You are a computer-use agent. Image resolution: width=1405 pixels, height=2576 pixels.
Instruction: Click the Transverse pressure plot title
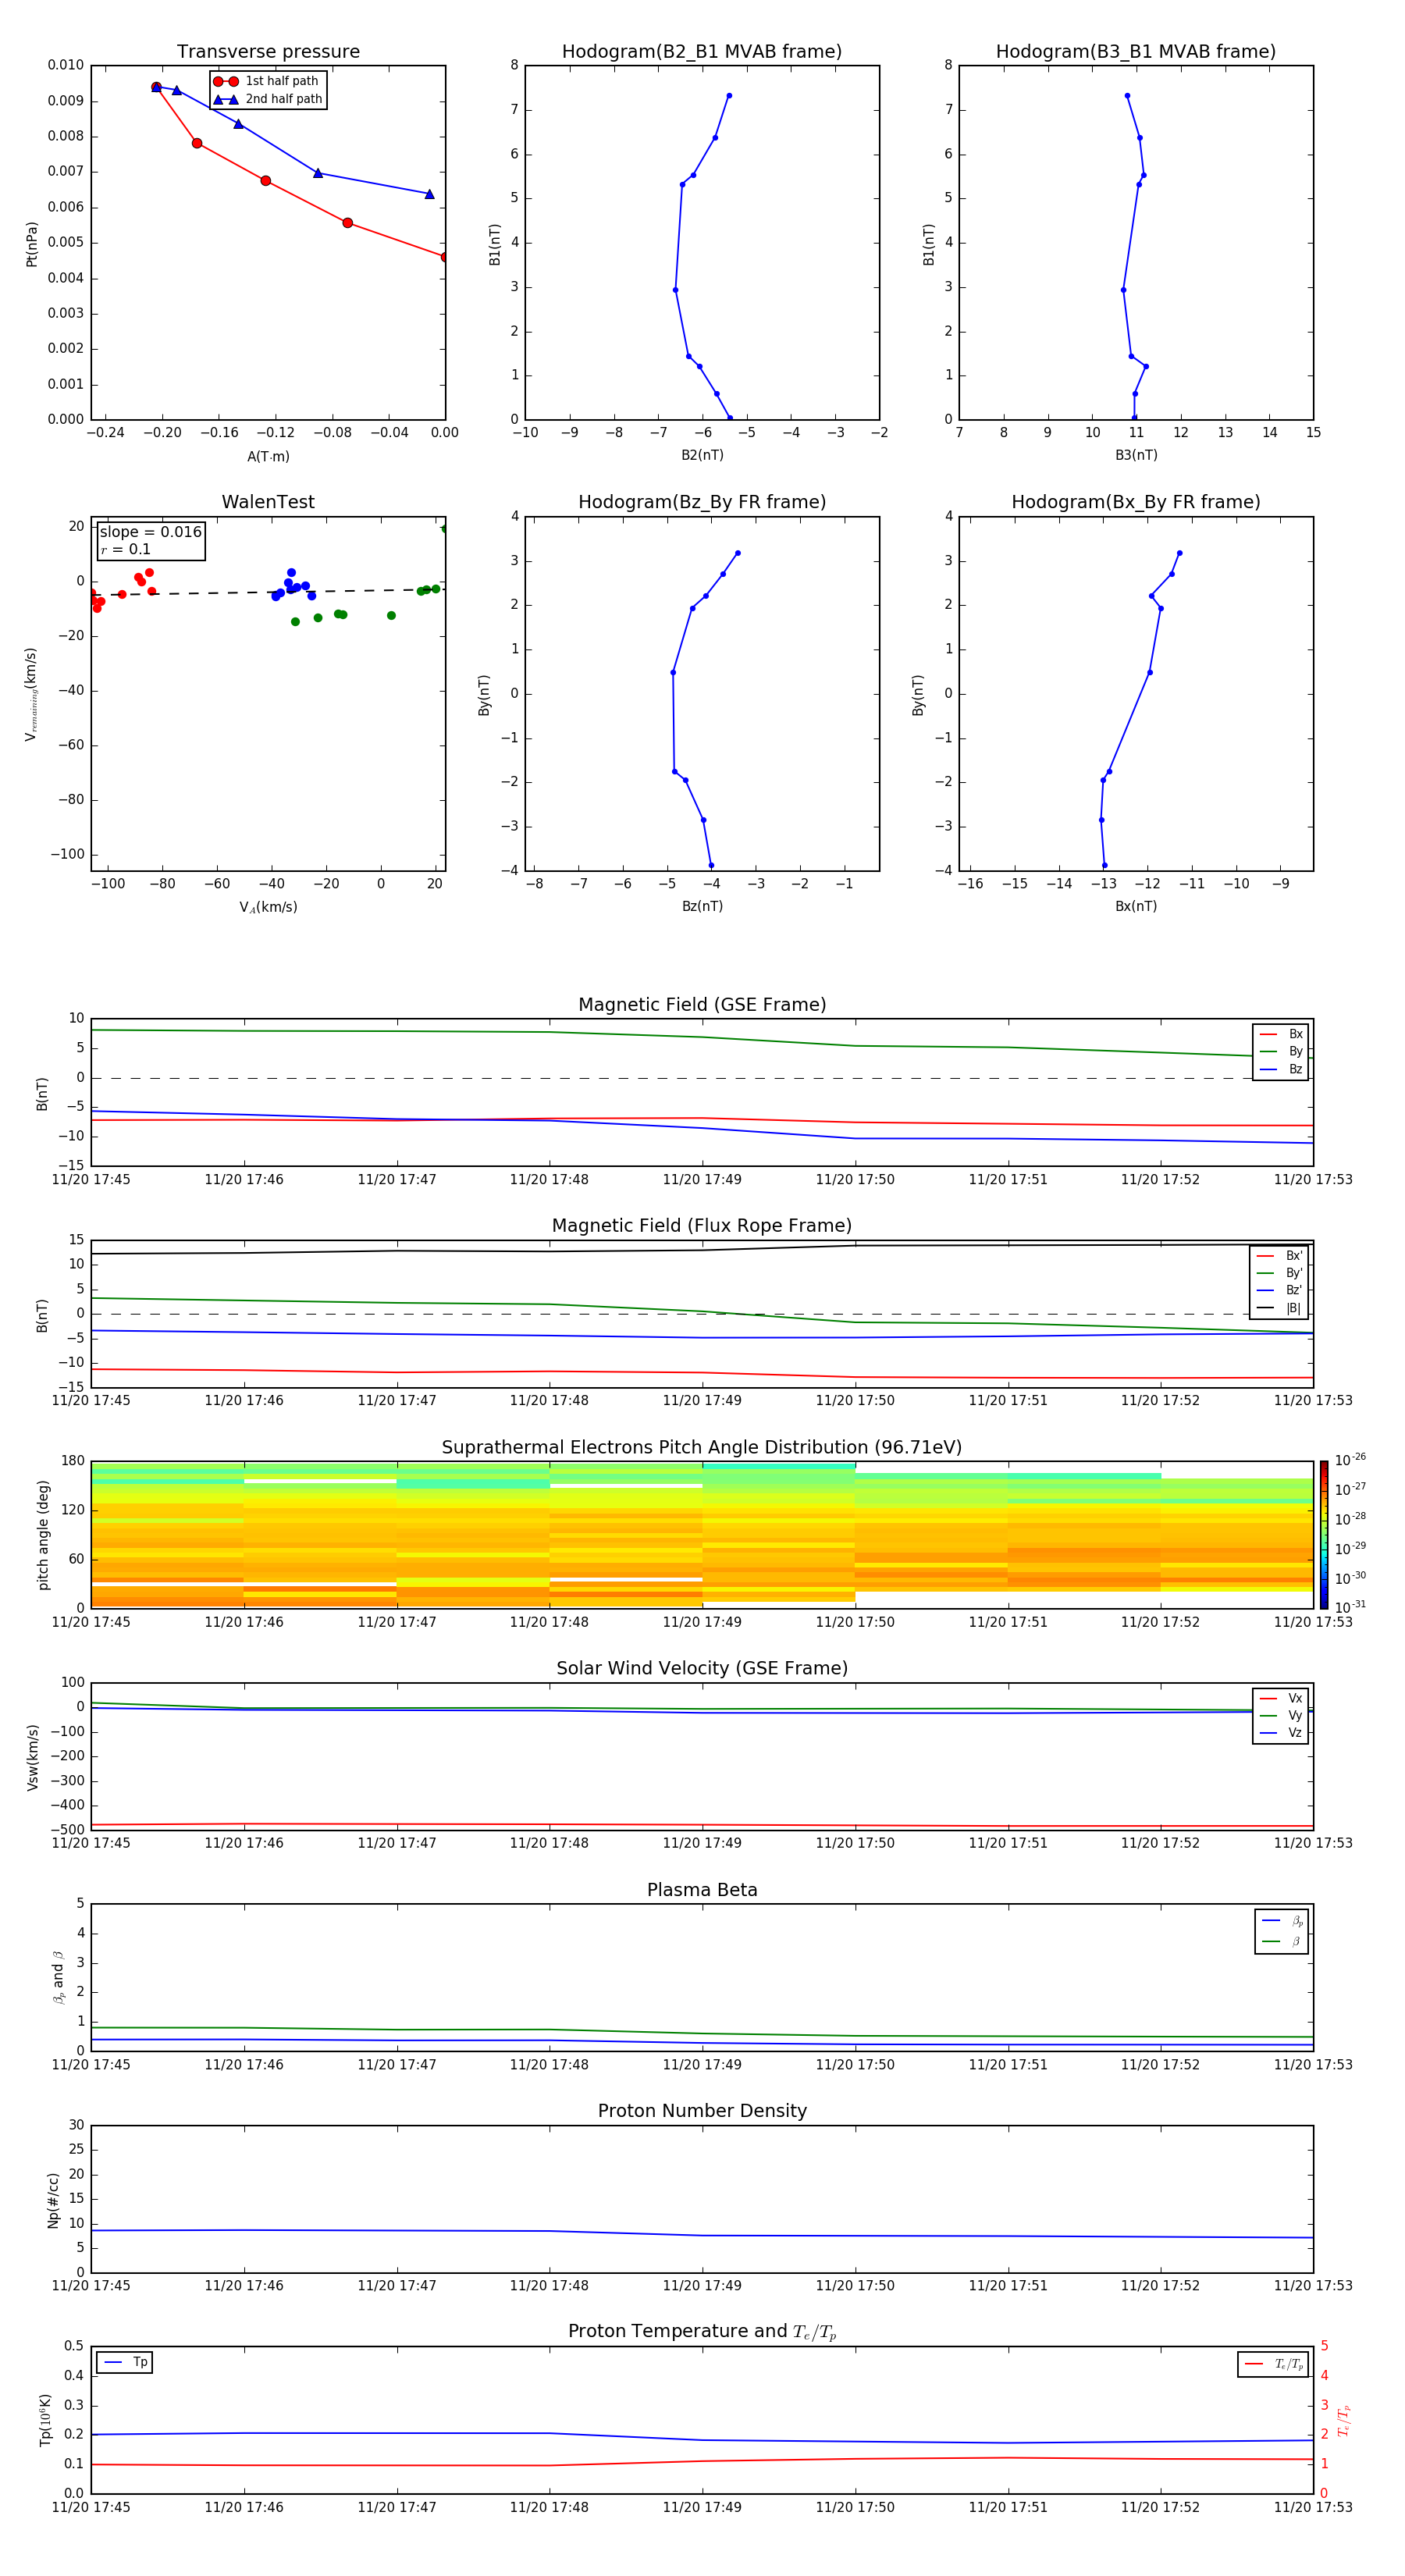click(x=268, y=52)
